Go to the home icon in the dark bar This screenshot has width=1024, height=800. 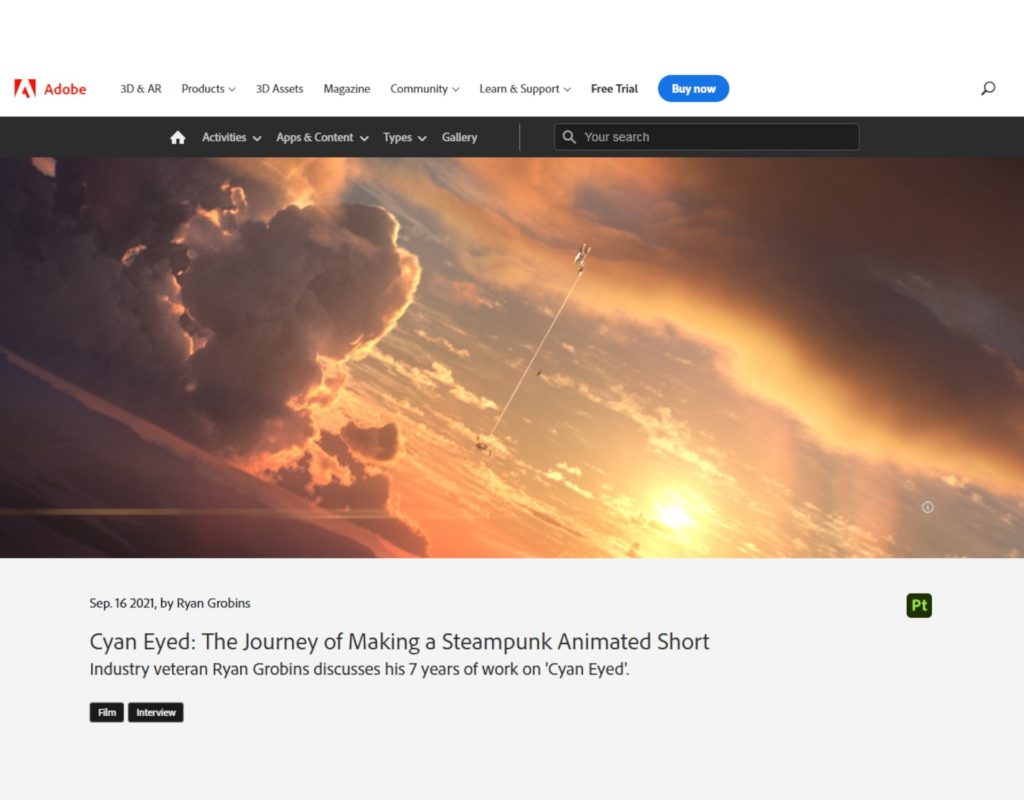click(x=178, y=137)
